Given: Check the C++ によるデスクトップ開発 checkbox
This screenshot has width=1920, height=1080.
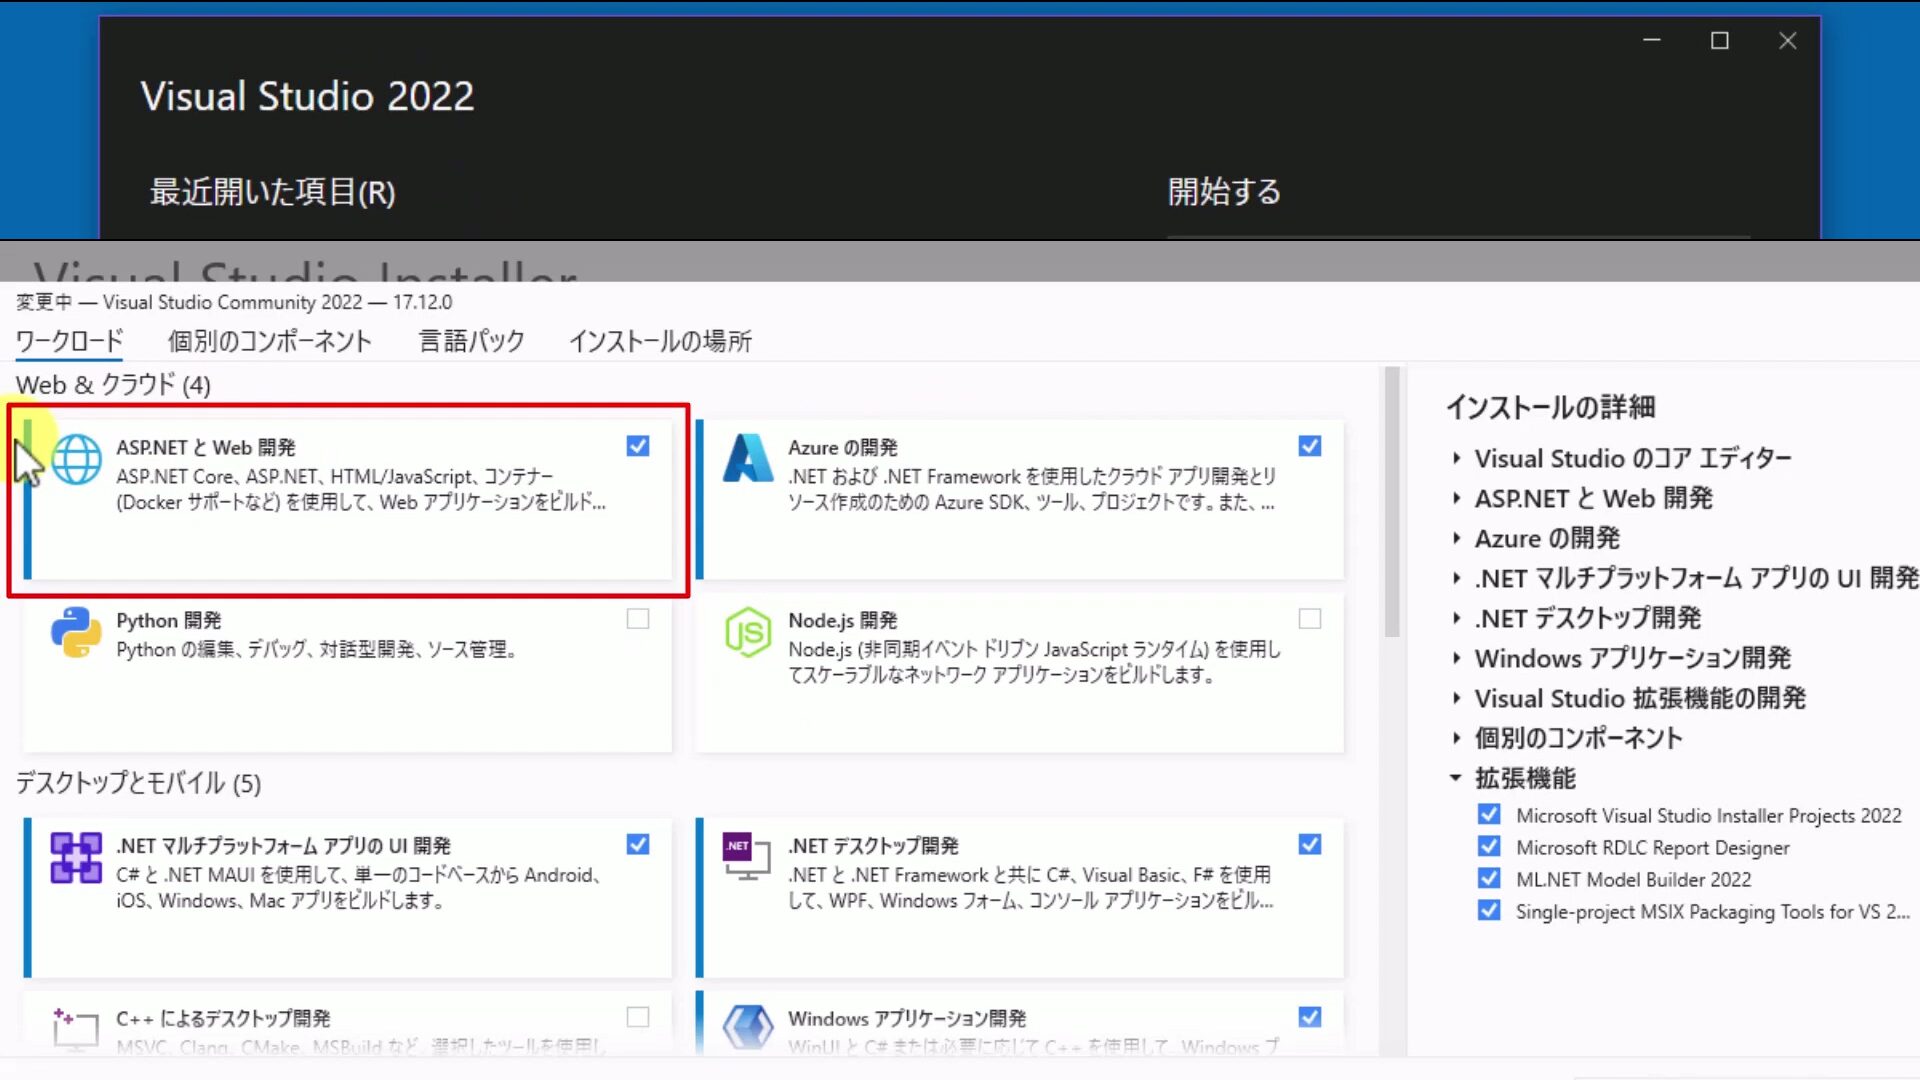Looking at the screenshot, I should tap(638, 1017).
